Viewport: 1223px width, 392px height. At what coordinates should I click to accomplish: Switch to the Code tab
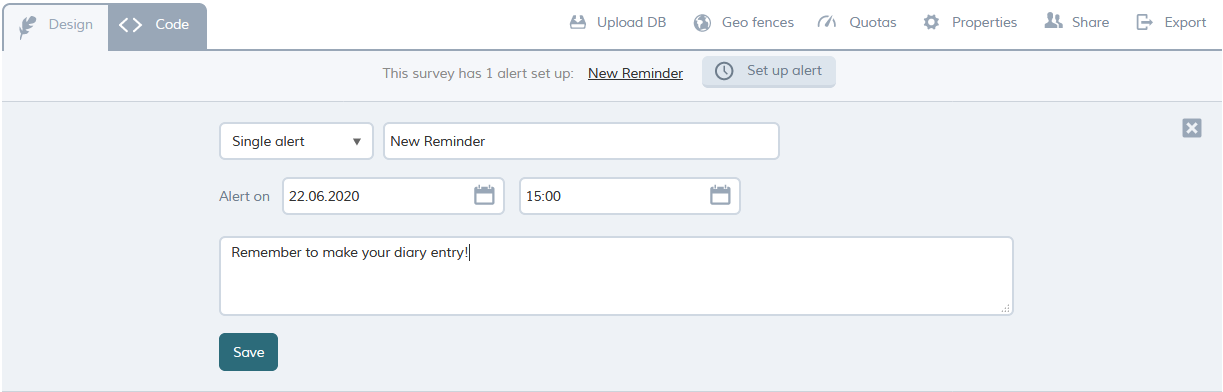pyautogui.click(x=157, y=26)
